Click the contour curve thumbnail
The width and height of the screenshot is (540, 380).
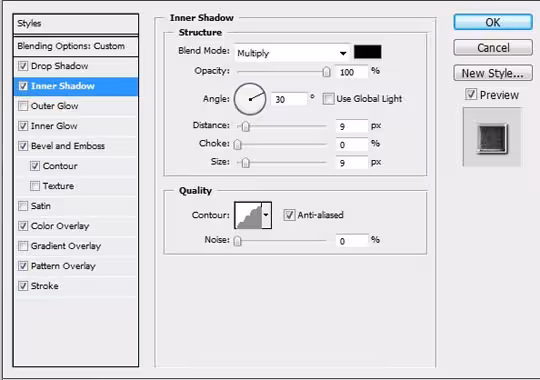[x=248, y=215]
